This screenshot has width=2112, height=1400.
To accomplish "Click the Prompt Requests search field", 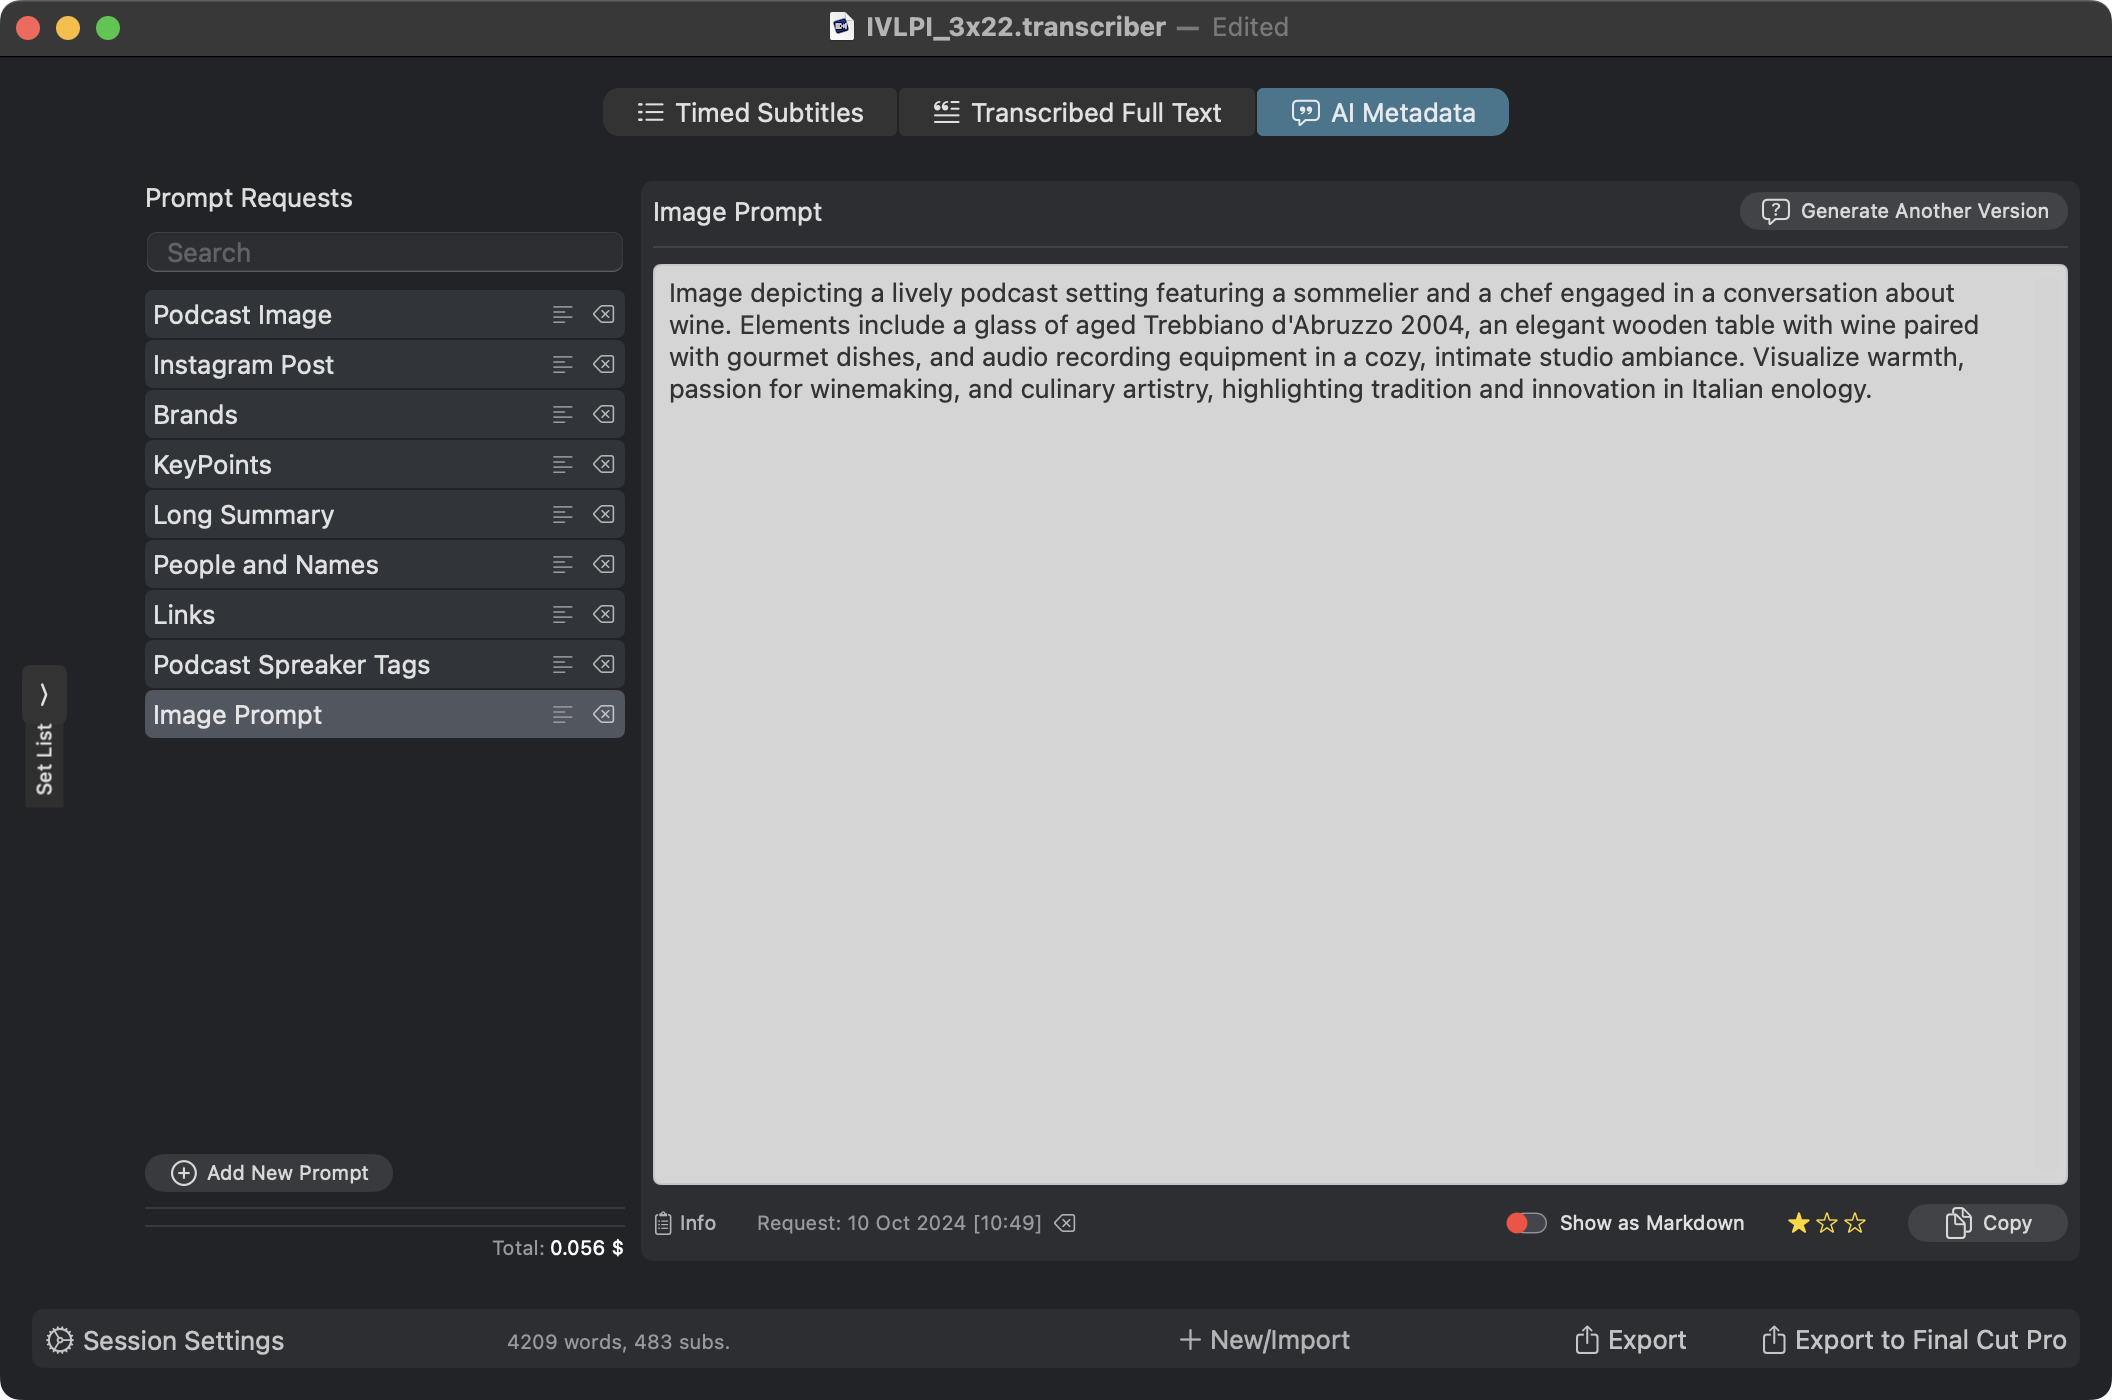I will click(x=385, y=253).
